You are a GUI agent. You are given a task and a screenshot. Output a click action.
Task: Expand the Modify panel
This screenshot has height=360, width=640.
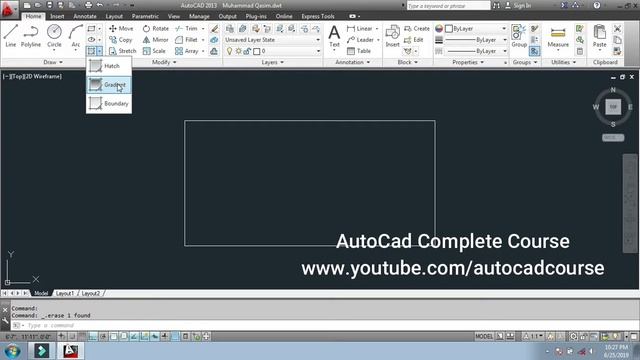pos(164,62)
